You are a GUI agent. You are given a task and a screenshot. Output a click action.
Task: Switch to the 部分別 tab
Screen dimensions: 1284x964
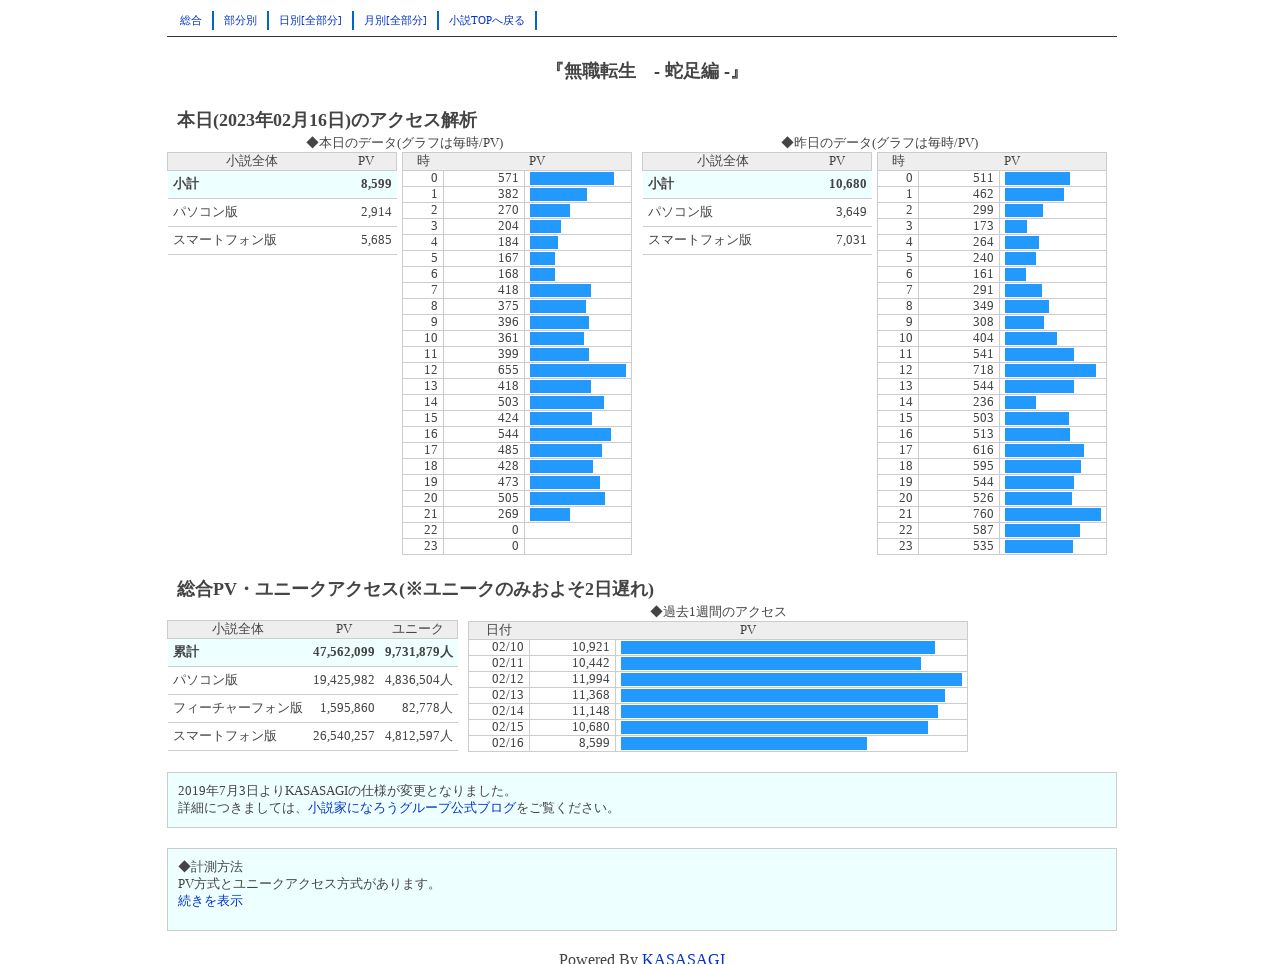[240, 20]
